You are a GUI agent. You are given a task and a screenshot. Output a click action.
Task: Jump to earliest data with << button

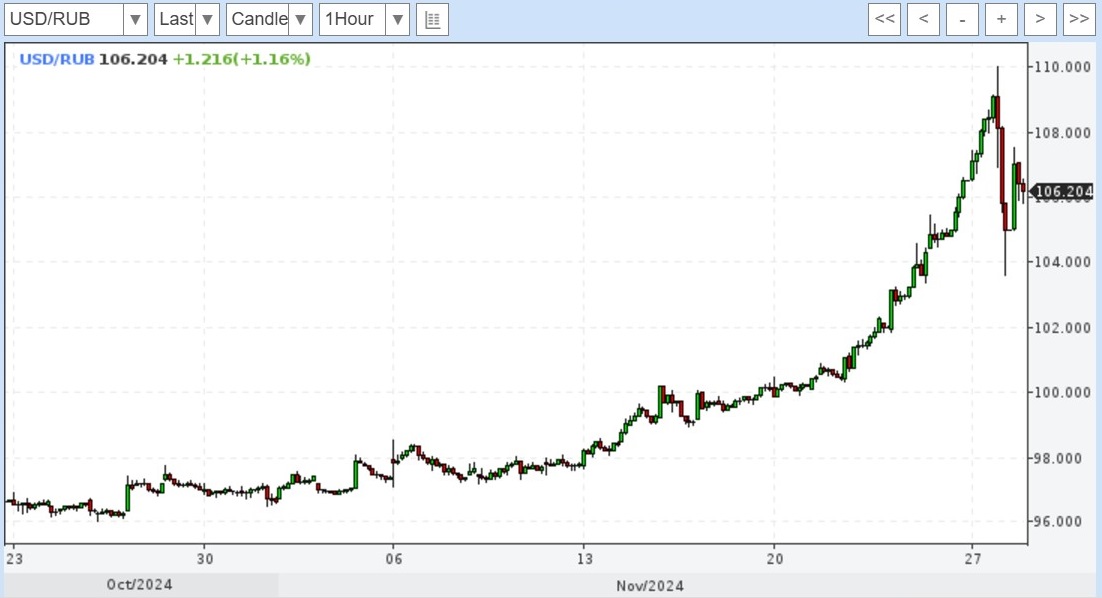[x=885, y=19]
